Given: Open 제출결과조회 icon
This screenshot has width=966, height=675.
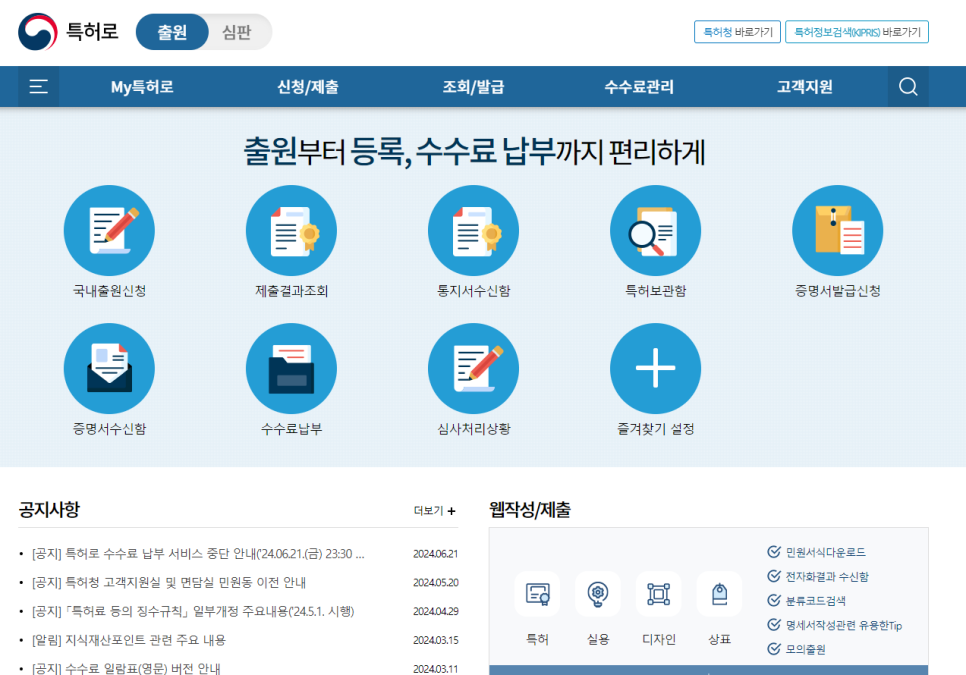Looking at the screenshot, I should point(291,231).
